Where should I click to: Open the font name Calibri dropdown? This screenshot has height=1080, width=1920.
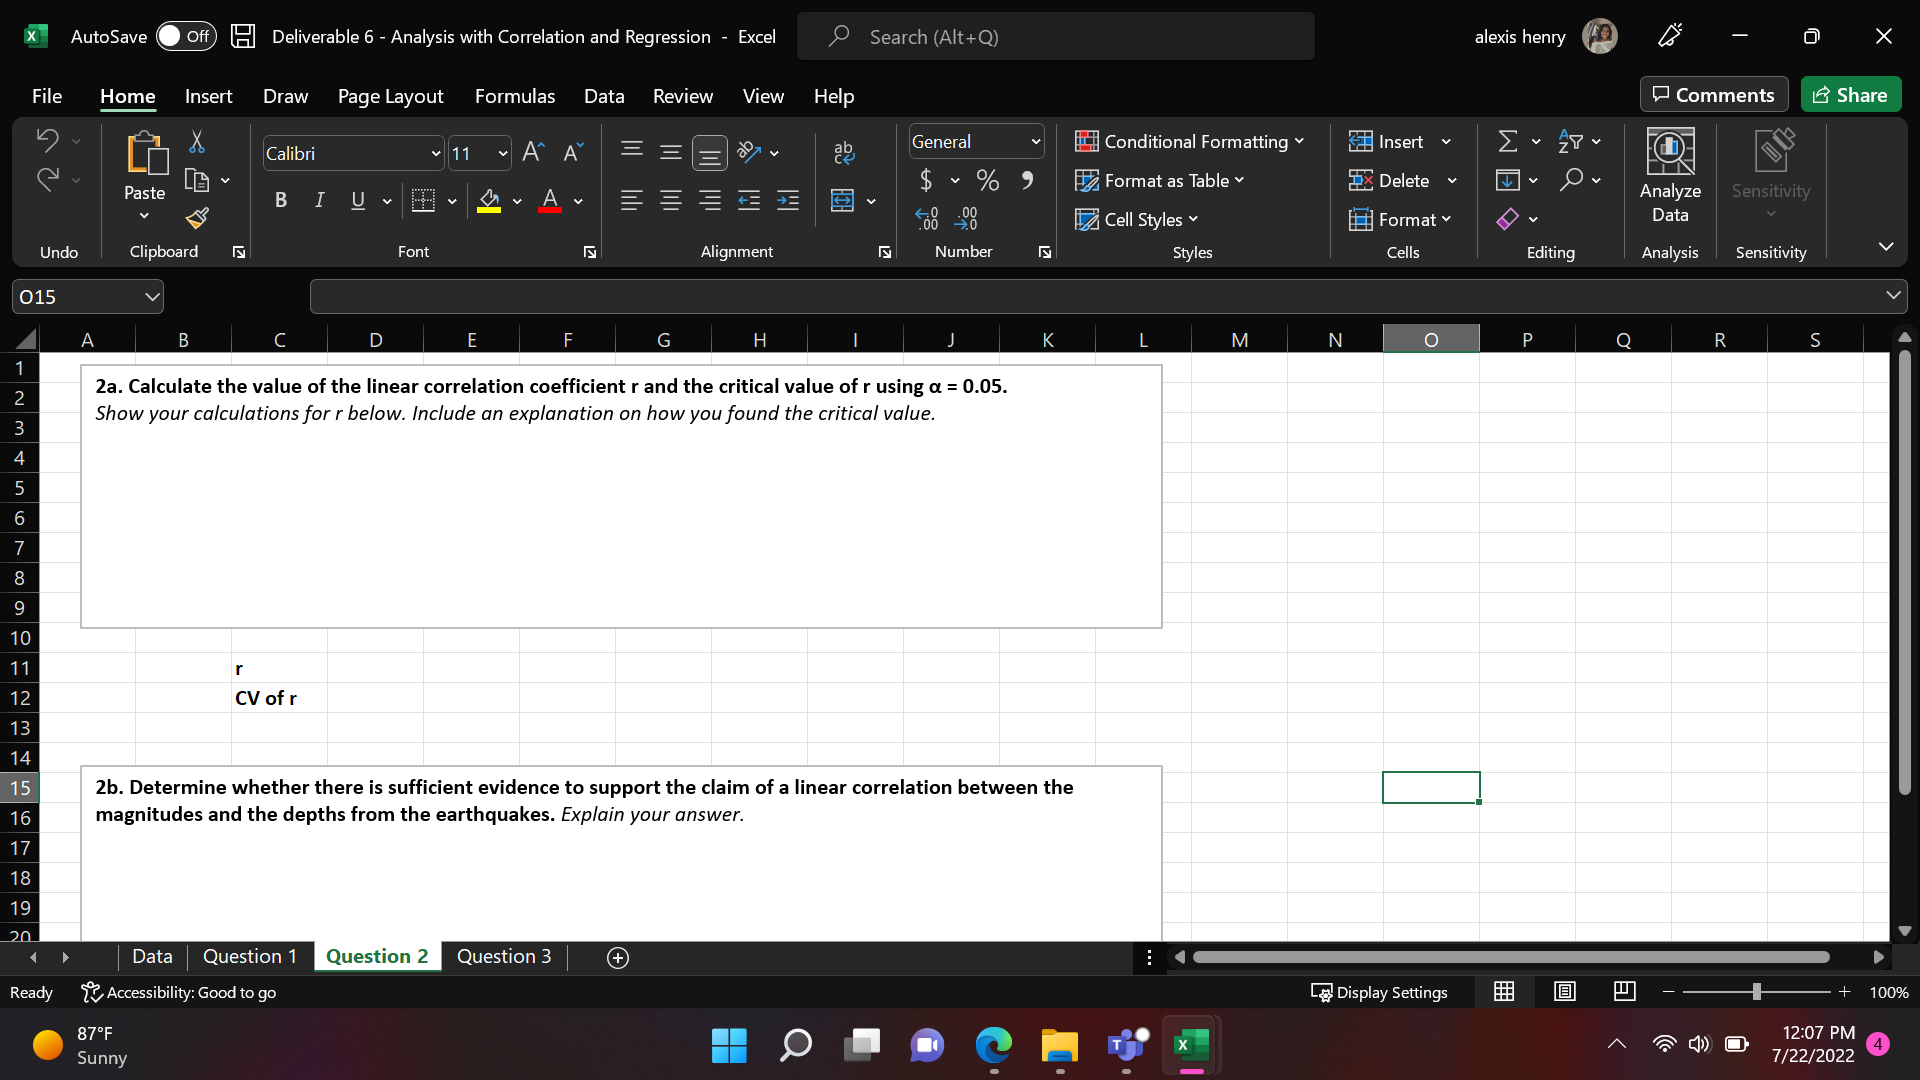click(436, 154)
